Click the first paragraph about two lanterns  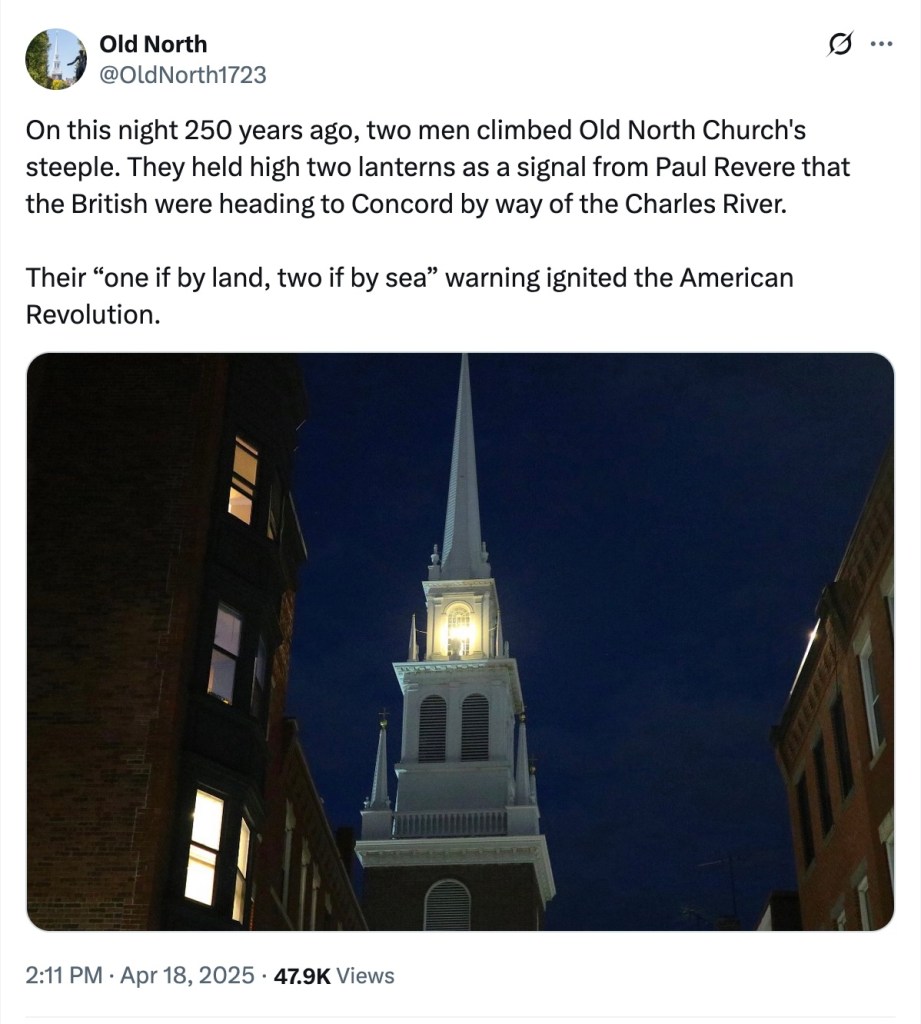(x=437, y=167)
